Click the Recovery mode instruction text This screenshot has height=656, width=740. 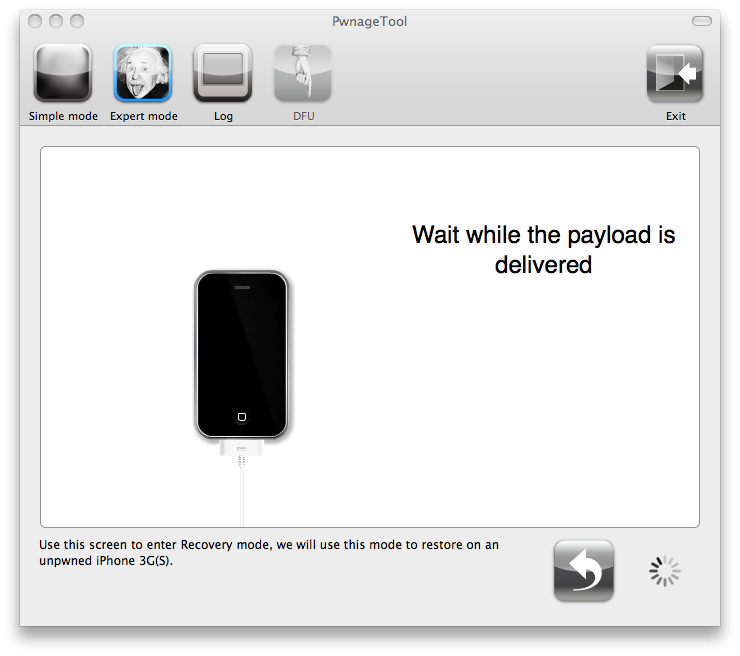tap(269, 553)
